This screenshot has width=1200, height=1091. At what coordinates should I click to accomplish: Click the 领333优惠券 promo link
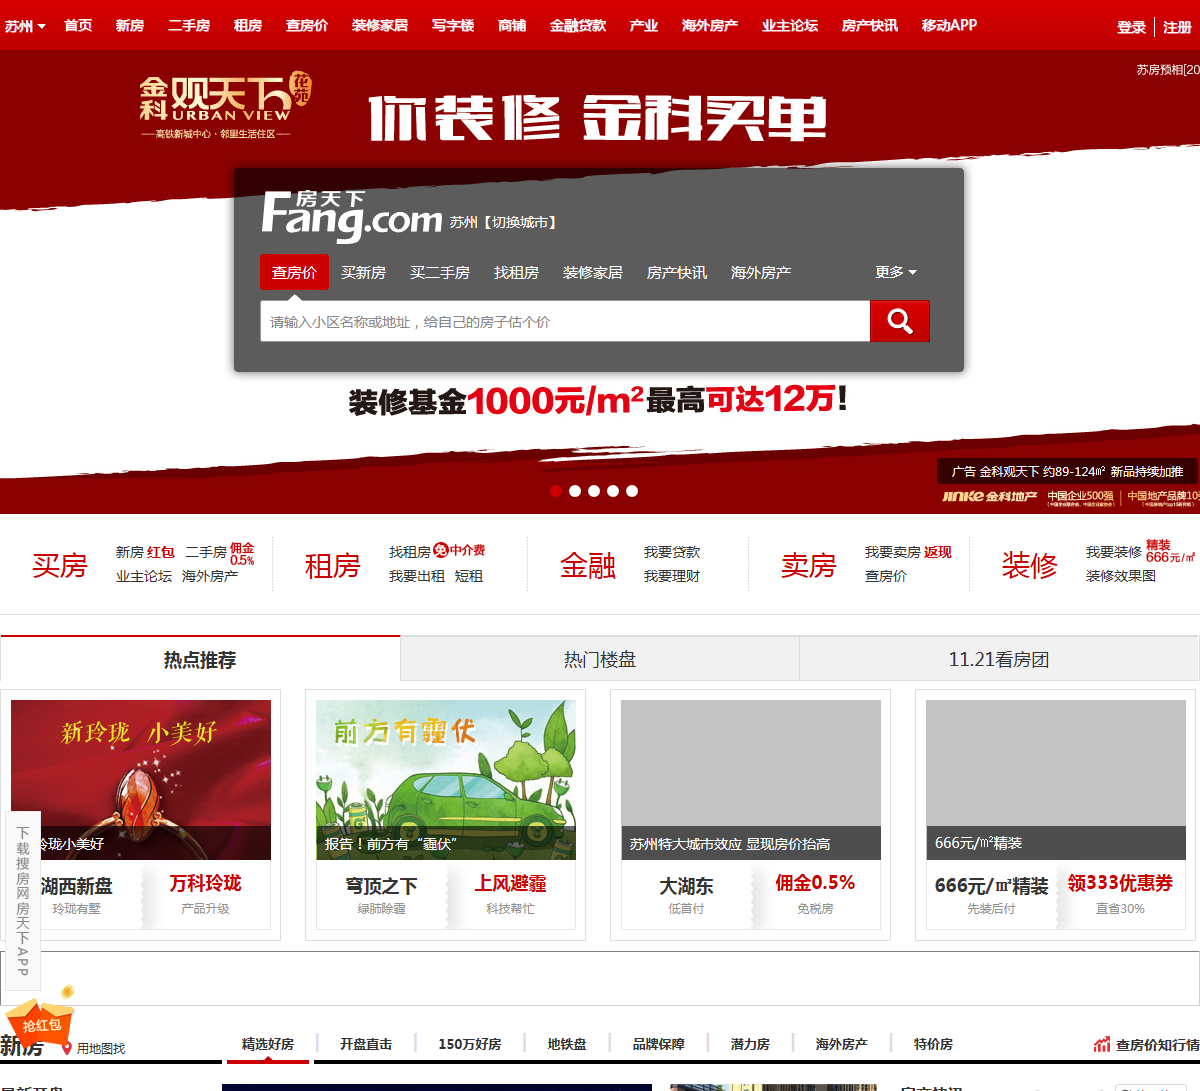[x=1120, y=883]
